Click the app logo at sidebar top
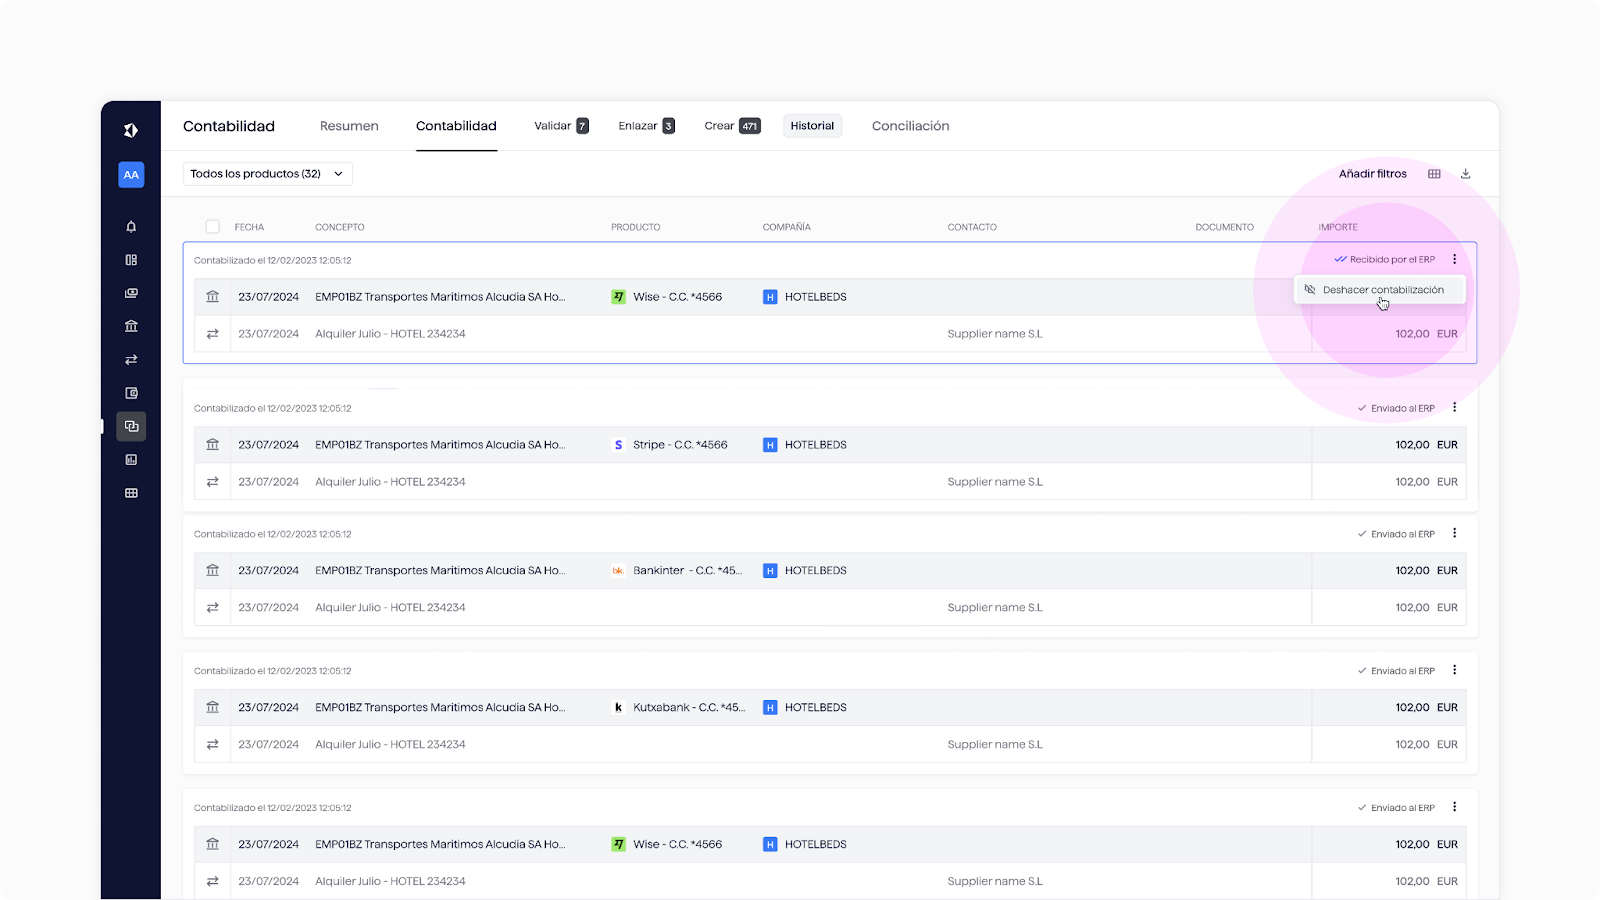Image resolution: width=1600 pixels, height=900 pixels. tap(131, 130)
